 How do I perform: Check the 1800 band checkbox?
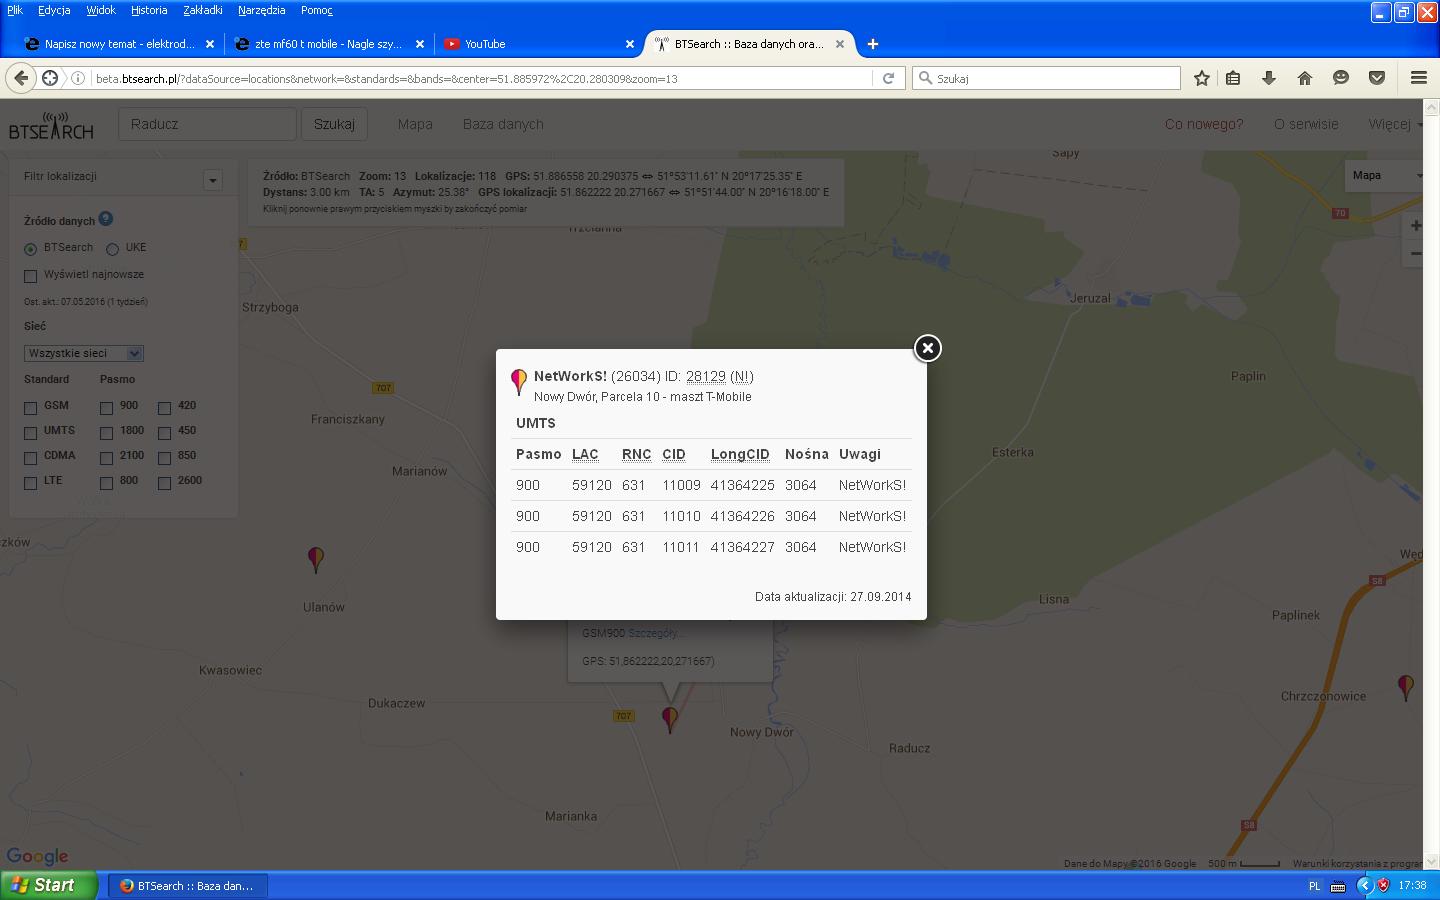(106, 432)
